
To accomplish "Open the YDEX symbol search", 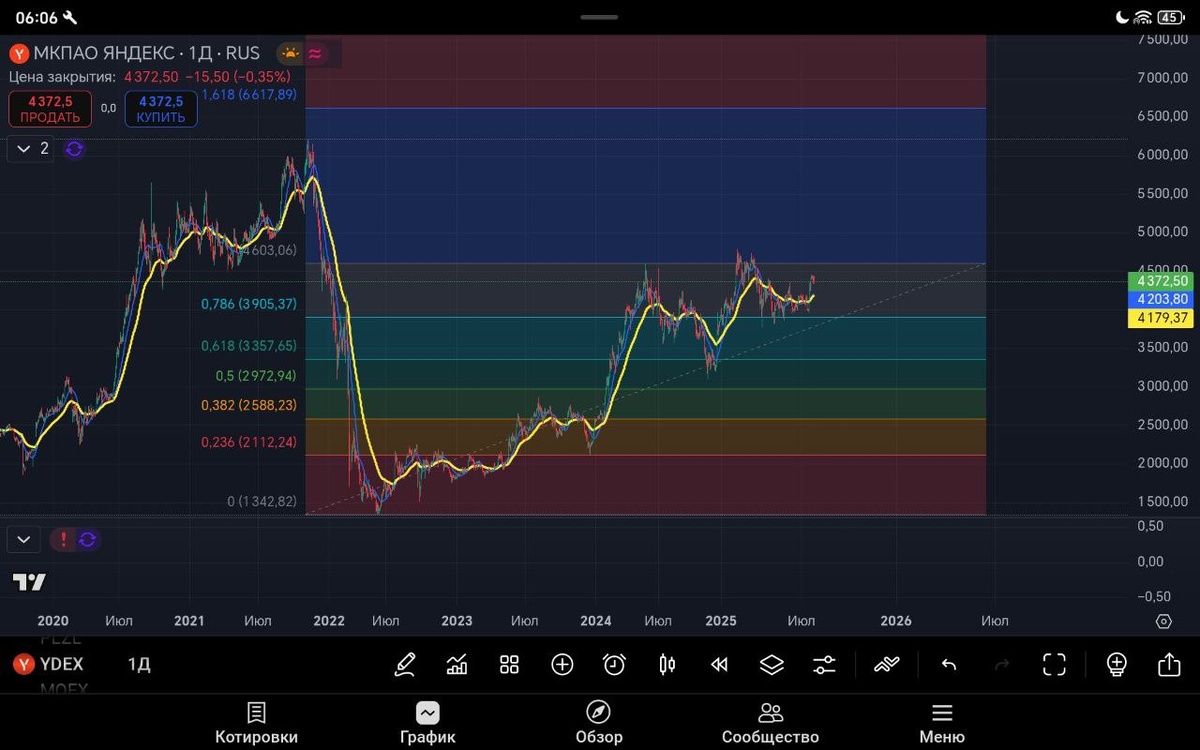I will (51, 664).
